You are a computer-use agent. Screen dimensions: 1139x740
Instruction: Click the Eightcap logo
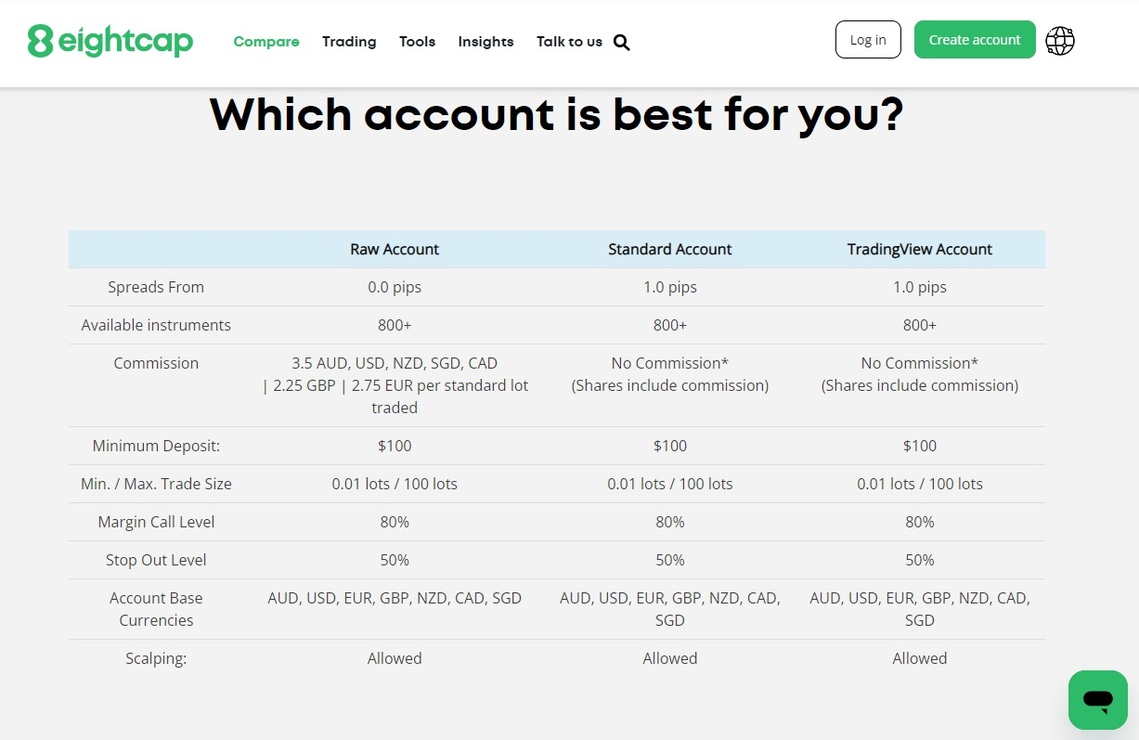tap(110, 41)
